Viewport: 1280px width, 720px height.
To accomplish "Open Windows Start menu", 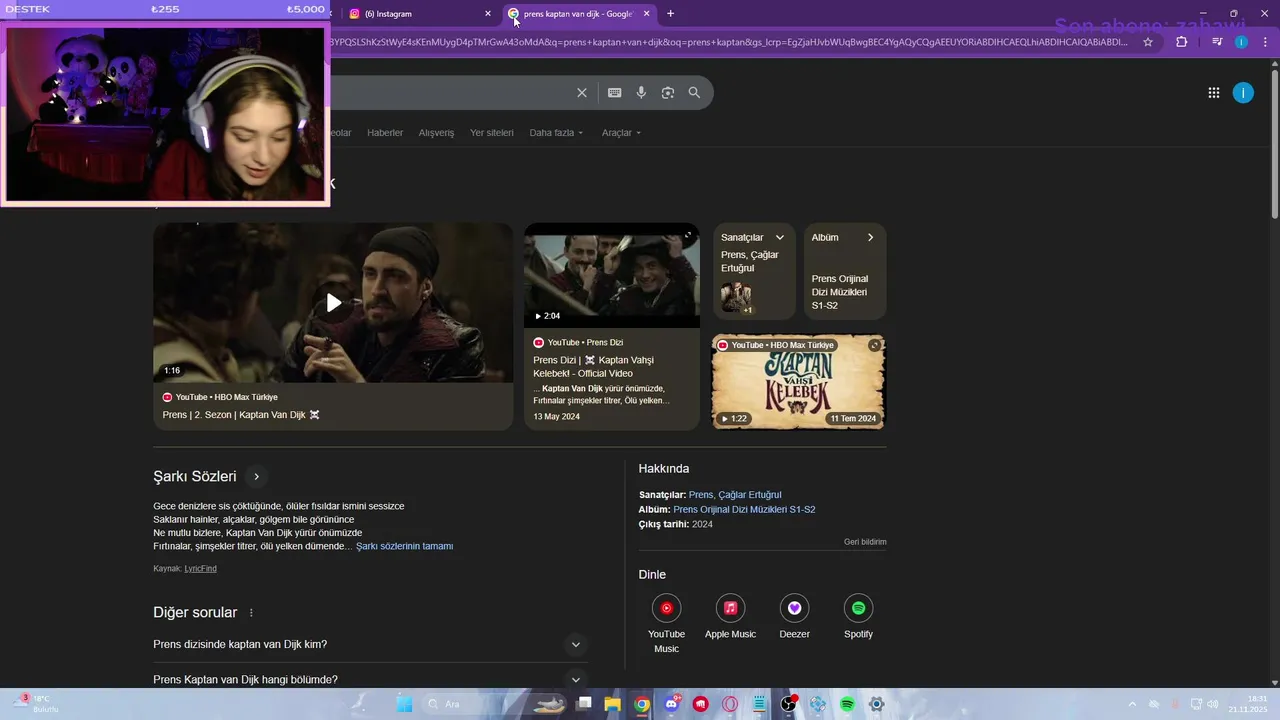I will point(404,704).
